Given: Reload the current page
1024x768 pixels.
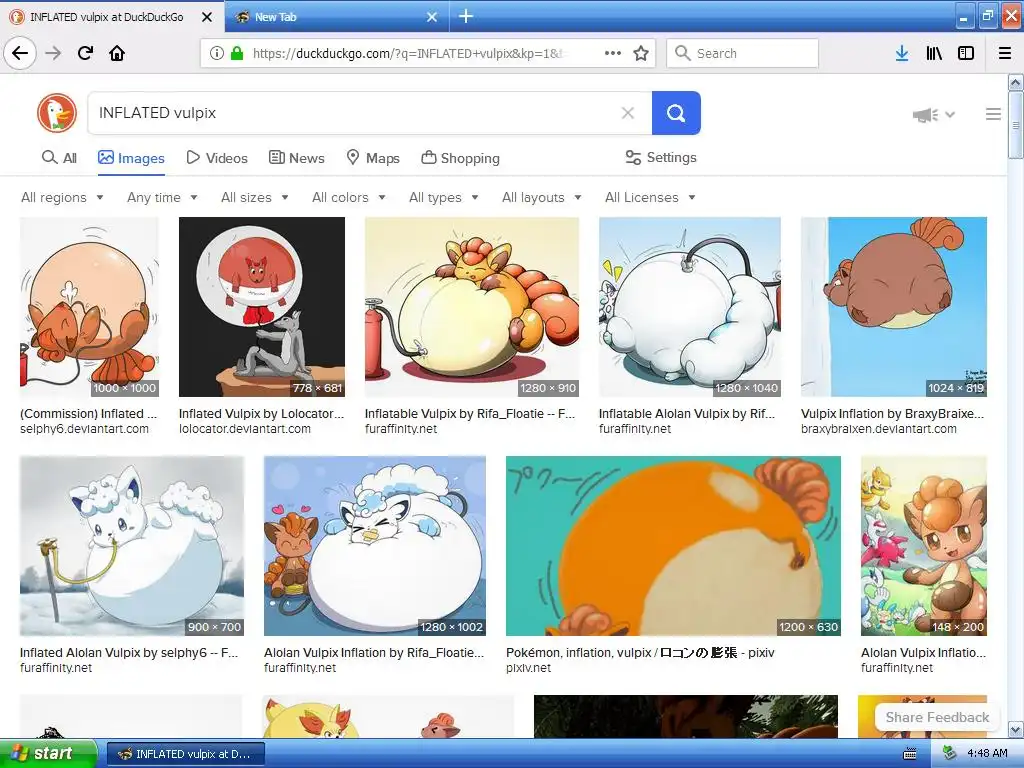Looking at the screenshot, I should pyautogui.click(x=85, y=53).
